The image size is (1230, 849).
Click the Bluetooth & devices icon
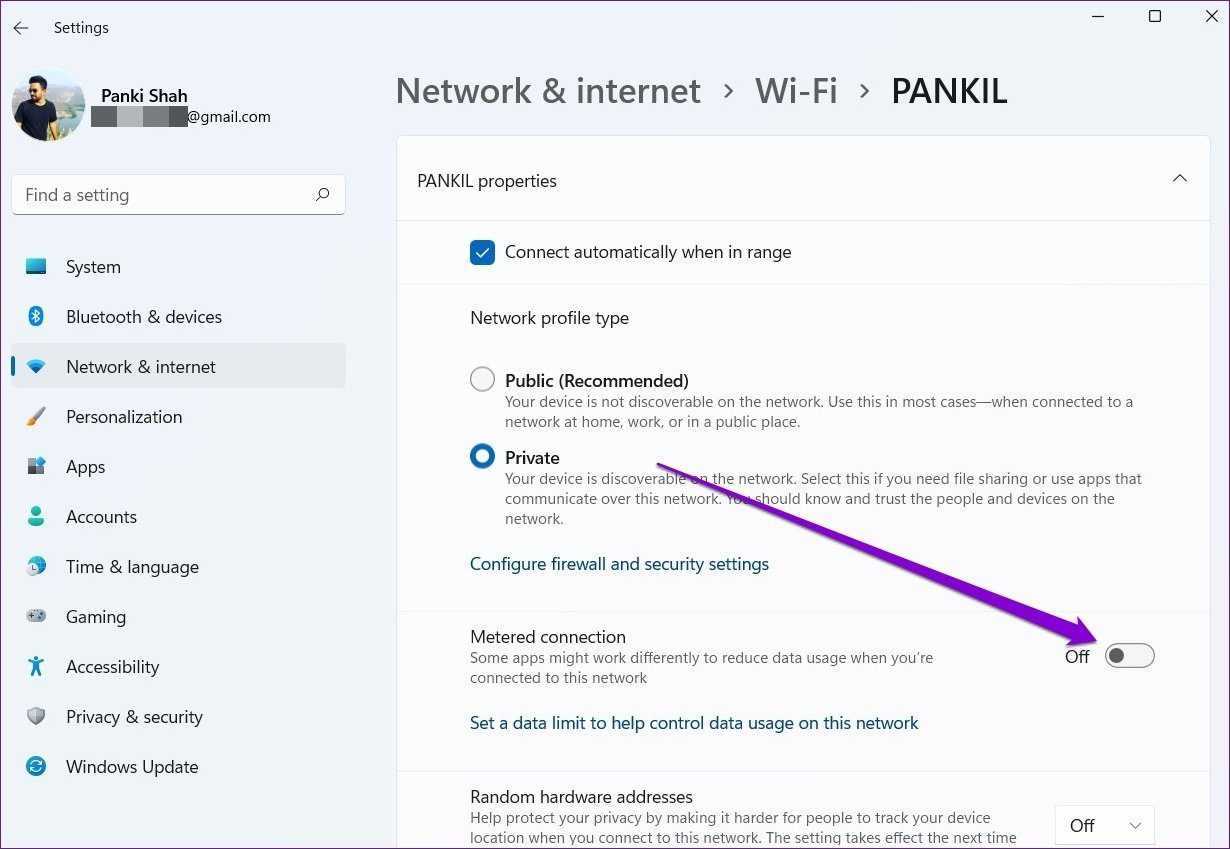(36, 317)
